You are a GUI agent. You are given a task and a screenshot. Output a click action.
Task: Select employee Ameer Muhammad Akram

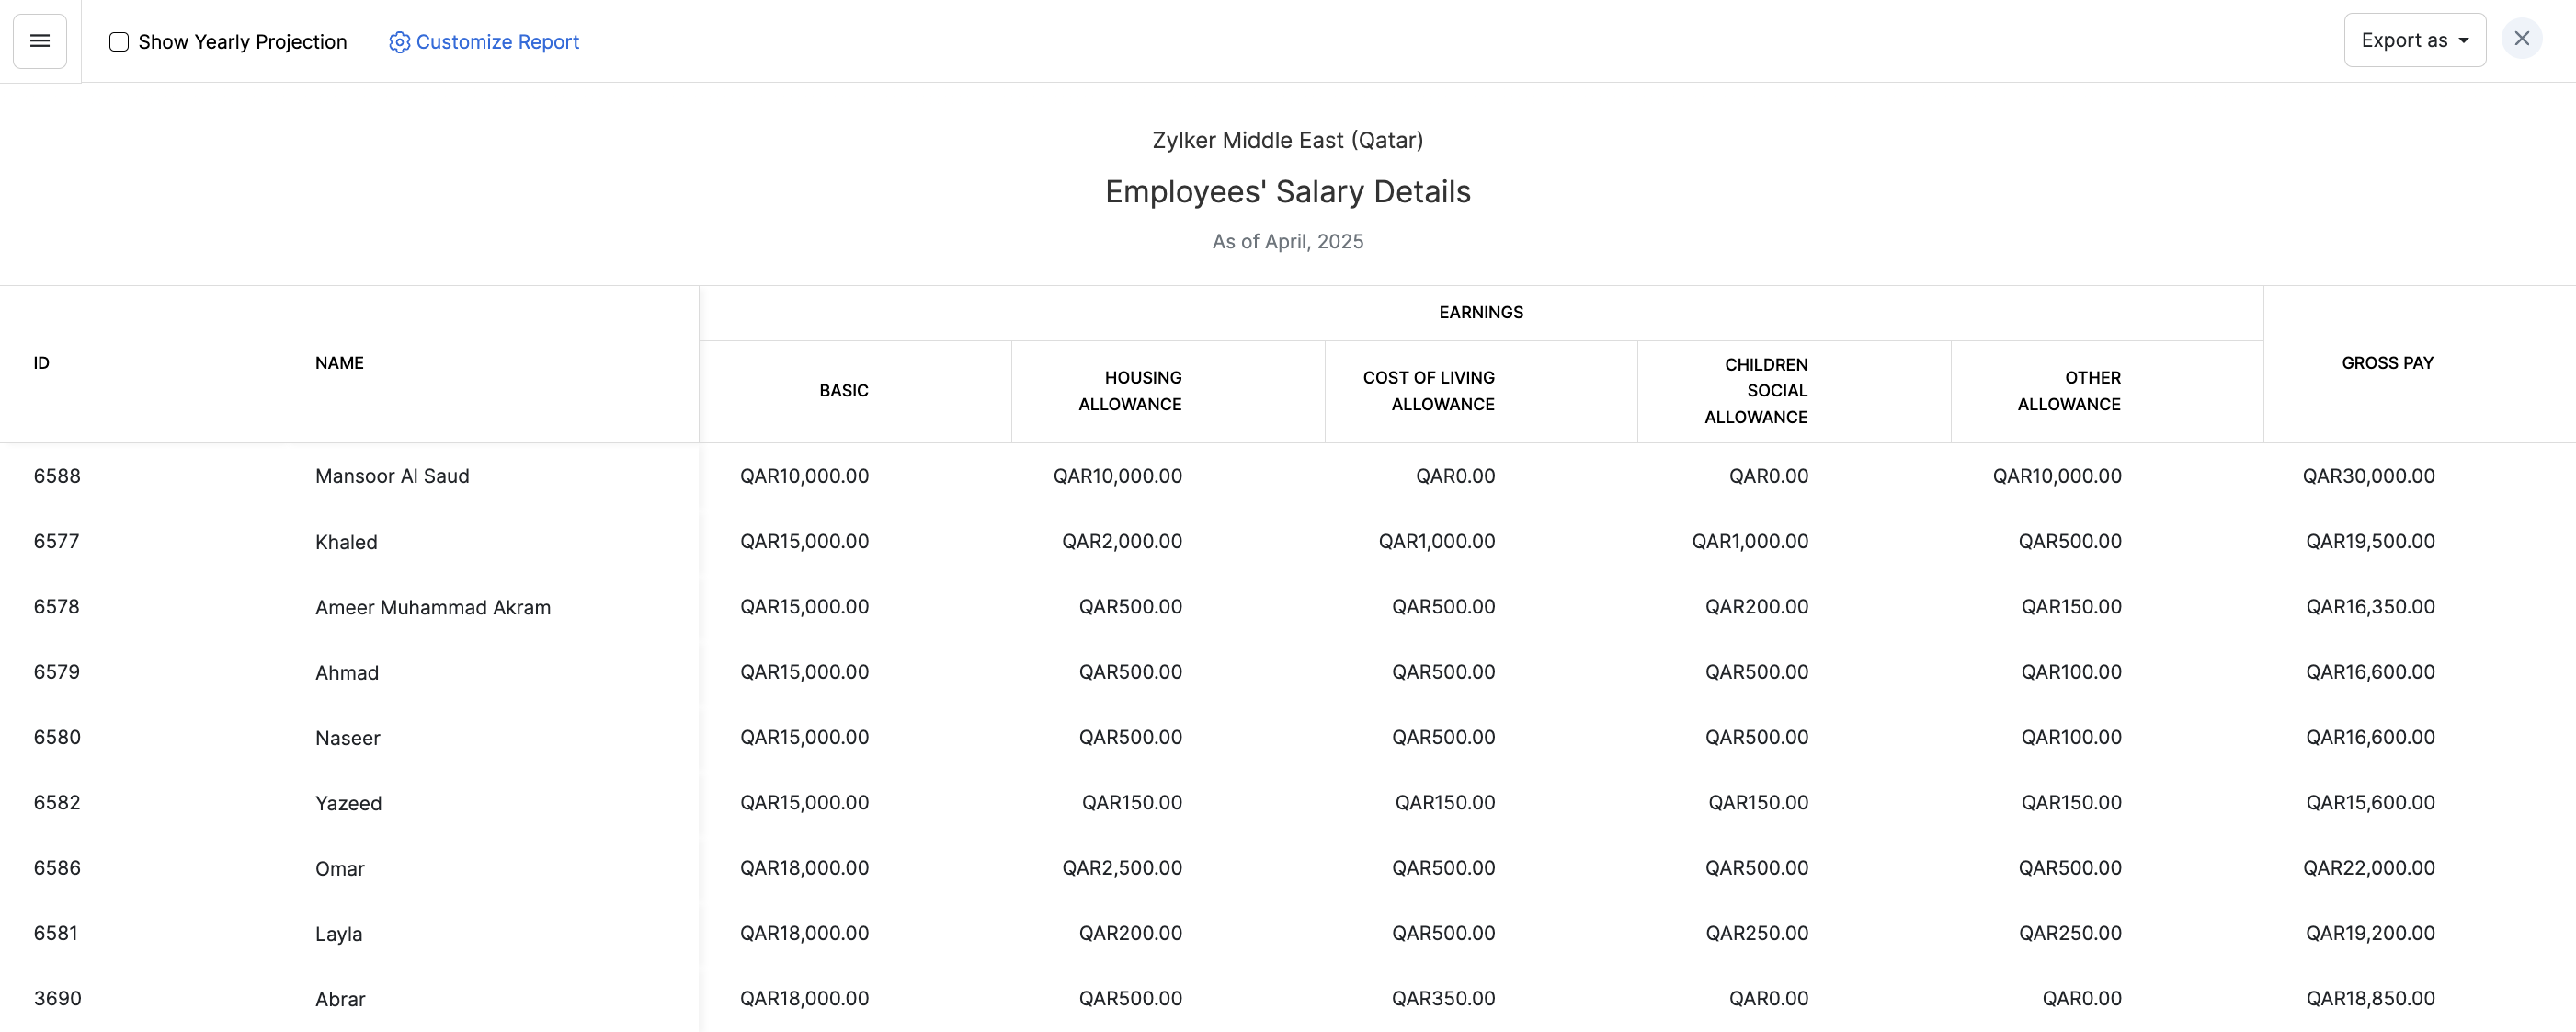point(432,607)
